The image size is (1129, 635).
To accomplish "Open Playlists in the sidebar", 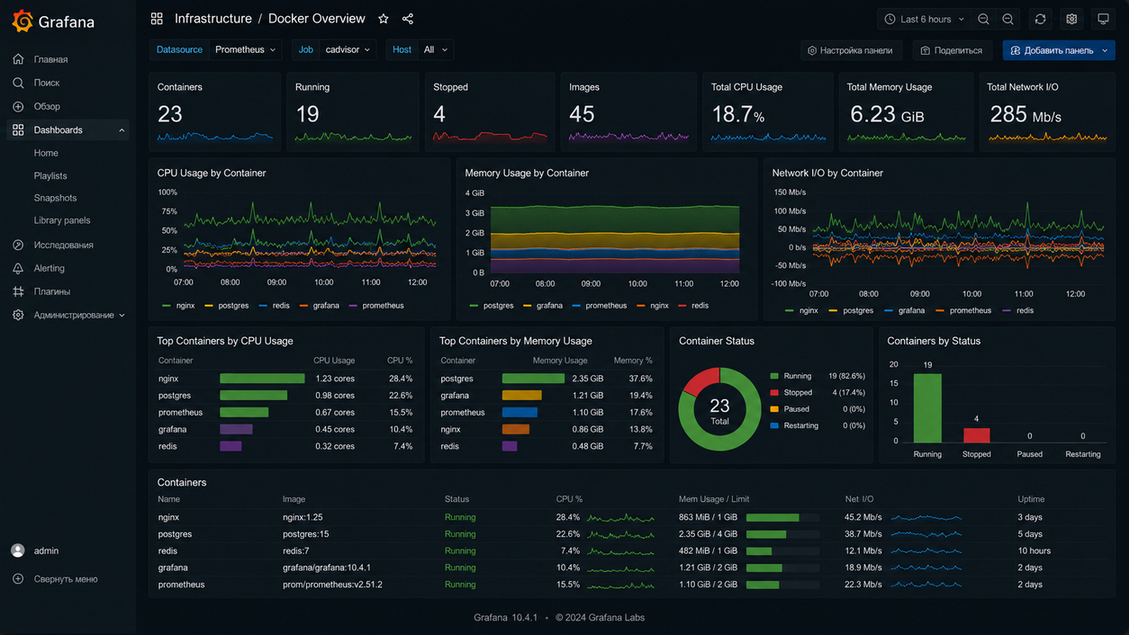I will (50, 176).
